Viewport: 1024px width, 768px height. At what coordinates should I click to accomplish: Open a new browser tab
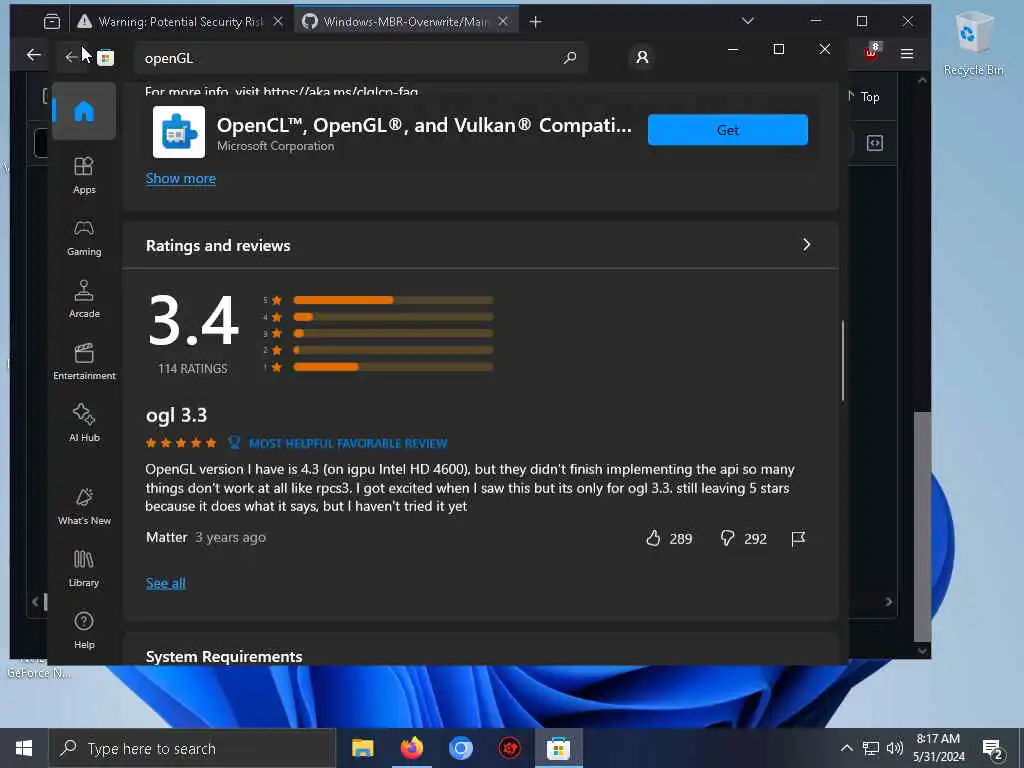click(x=536, y=22)
